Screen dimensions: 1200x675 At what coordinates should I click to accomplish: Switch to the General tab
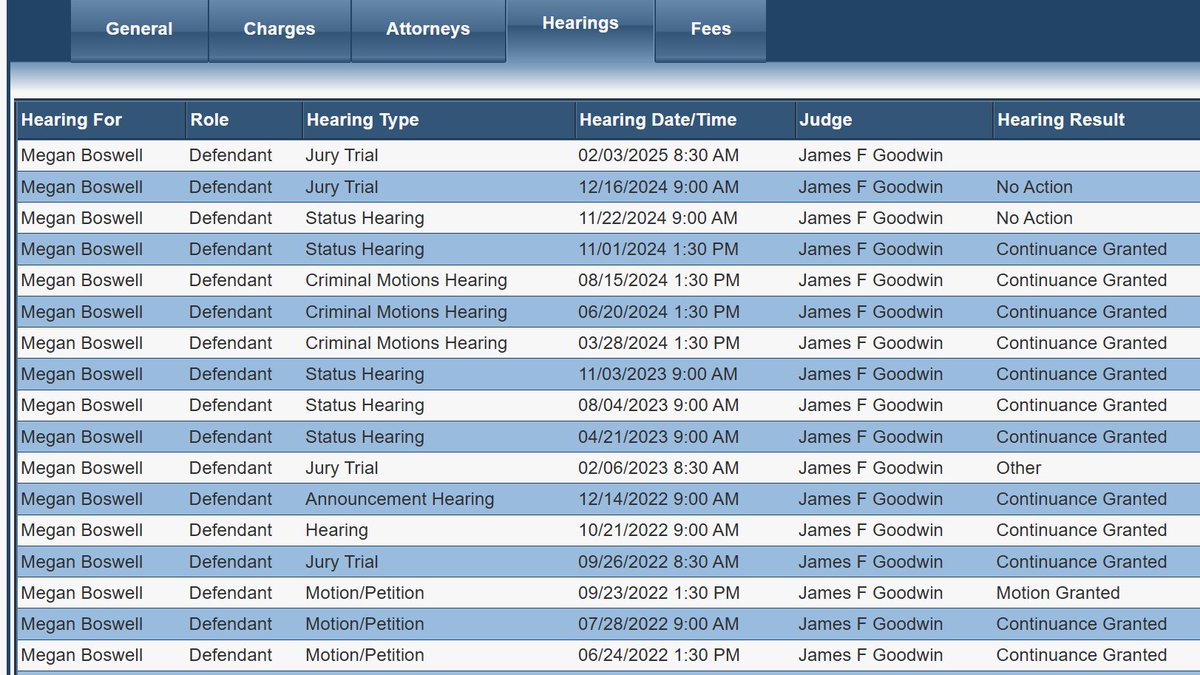coord(139,30)
